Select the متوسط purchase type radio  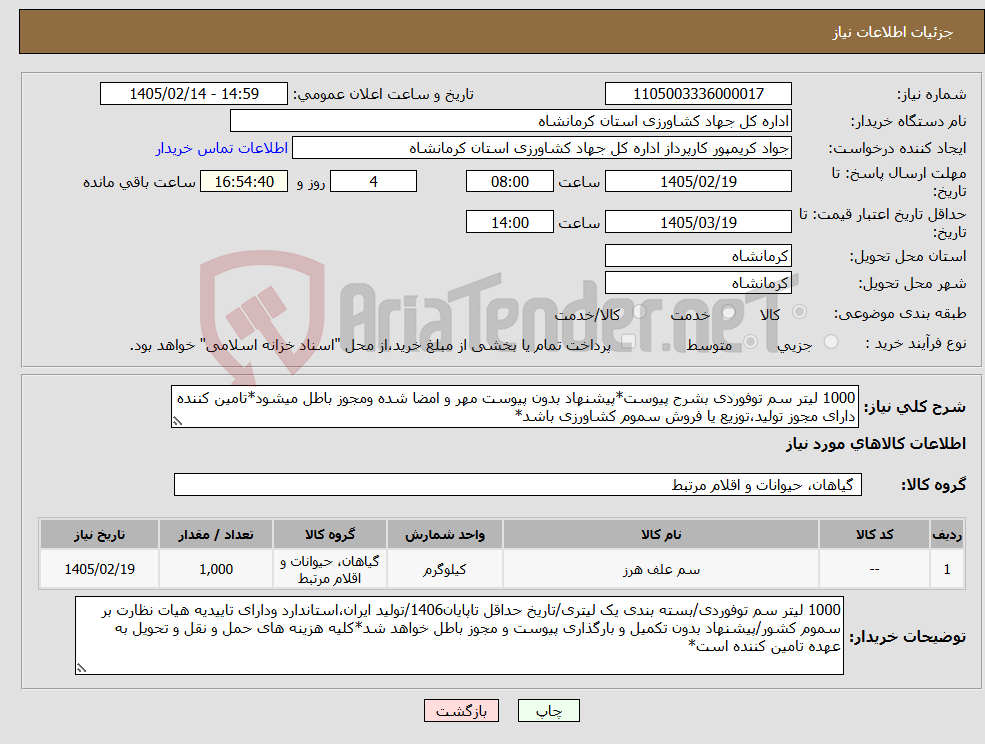(x=751, y=342)
